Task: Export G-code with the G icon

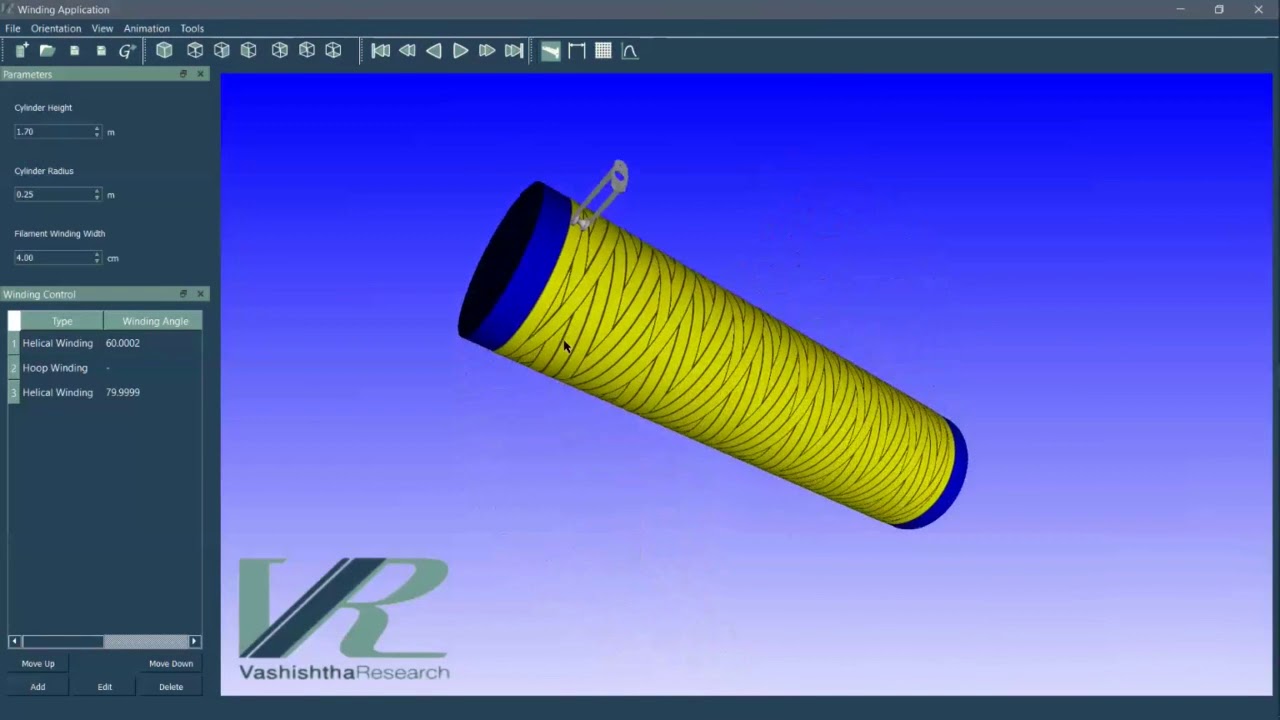Action: coord(127,51)
